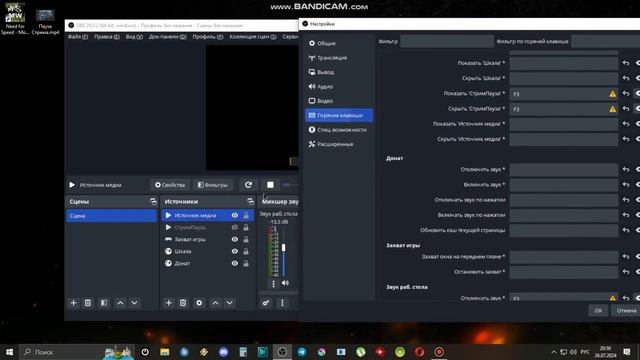Select Сцена in the Сцены list

point(111,216)
